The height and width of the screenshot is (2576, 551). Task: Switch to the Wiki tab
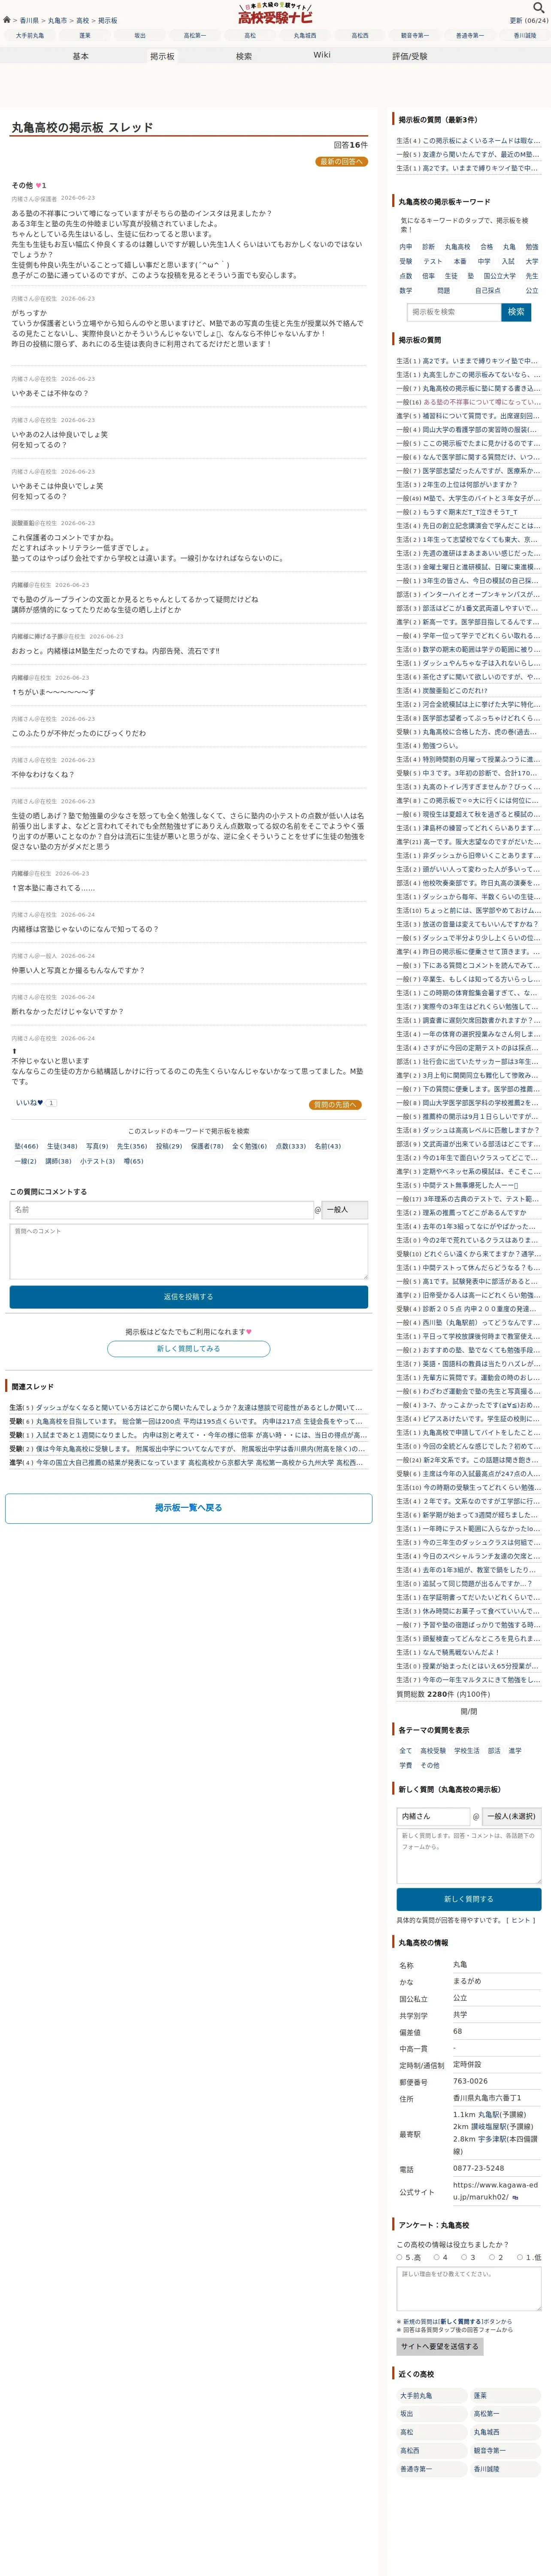322,55
